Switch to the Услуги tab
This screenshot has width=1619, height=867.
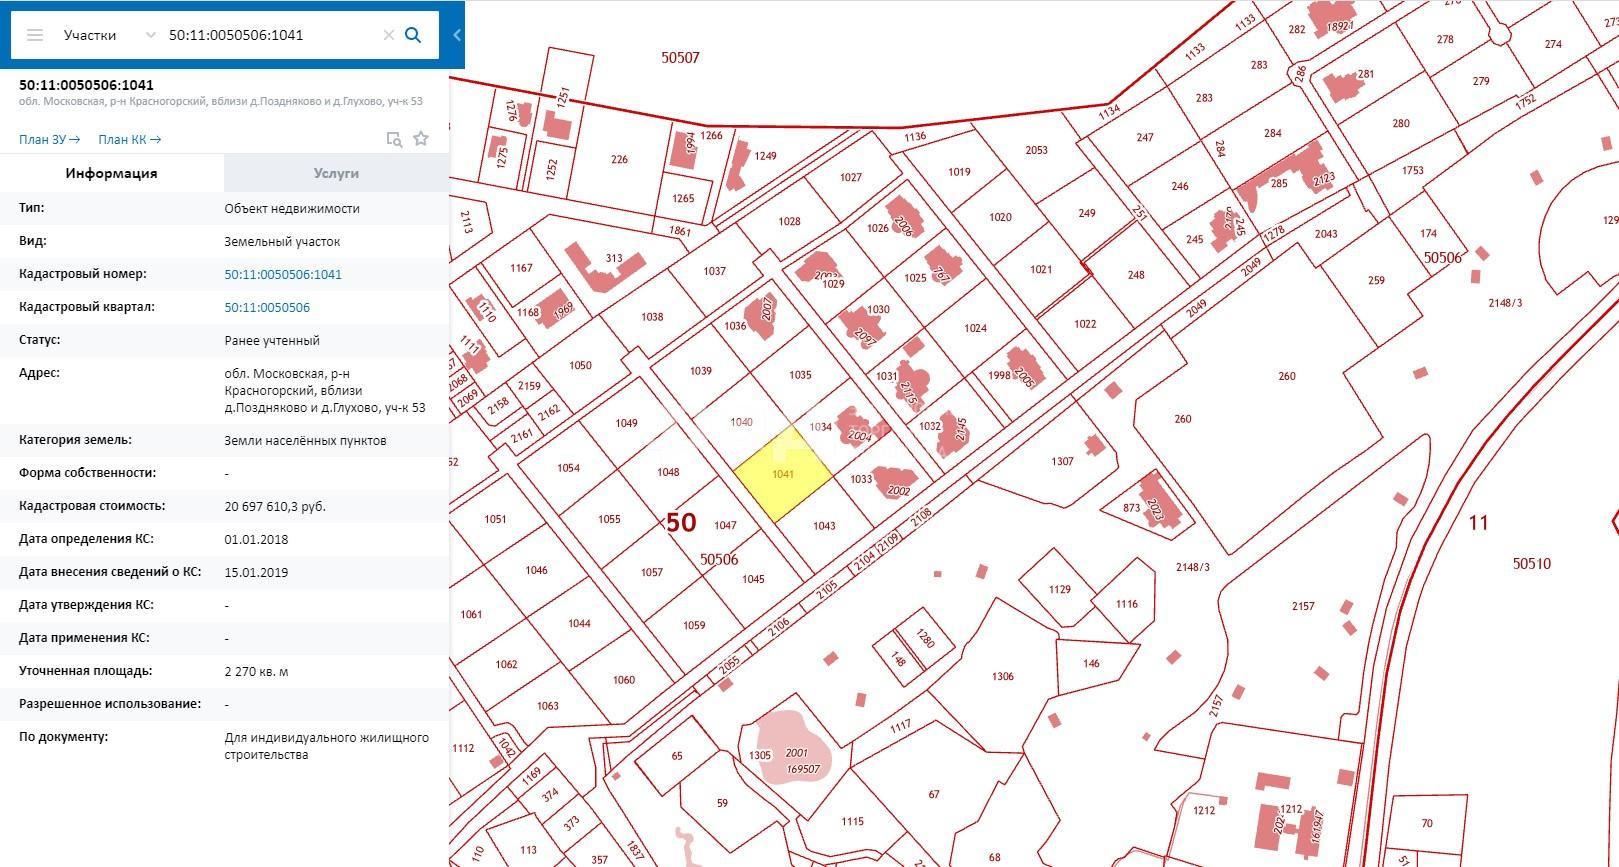(336, 173)
